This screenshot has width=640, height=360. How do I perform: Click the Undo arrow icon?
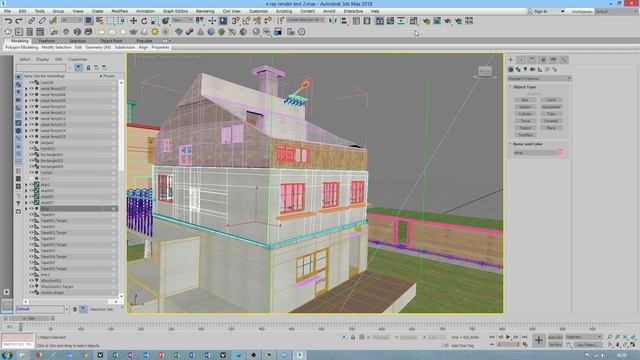[8, 21]
